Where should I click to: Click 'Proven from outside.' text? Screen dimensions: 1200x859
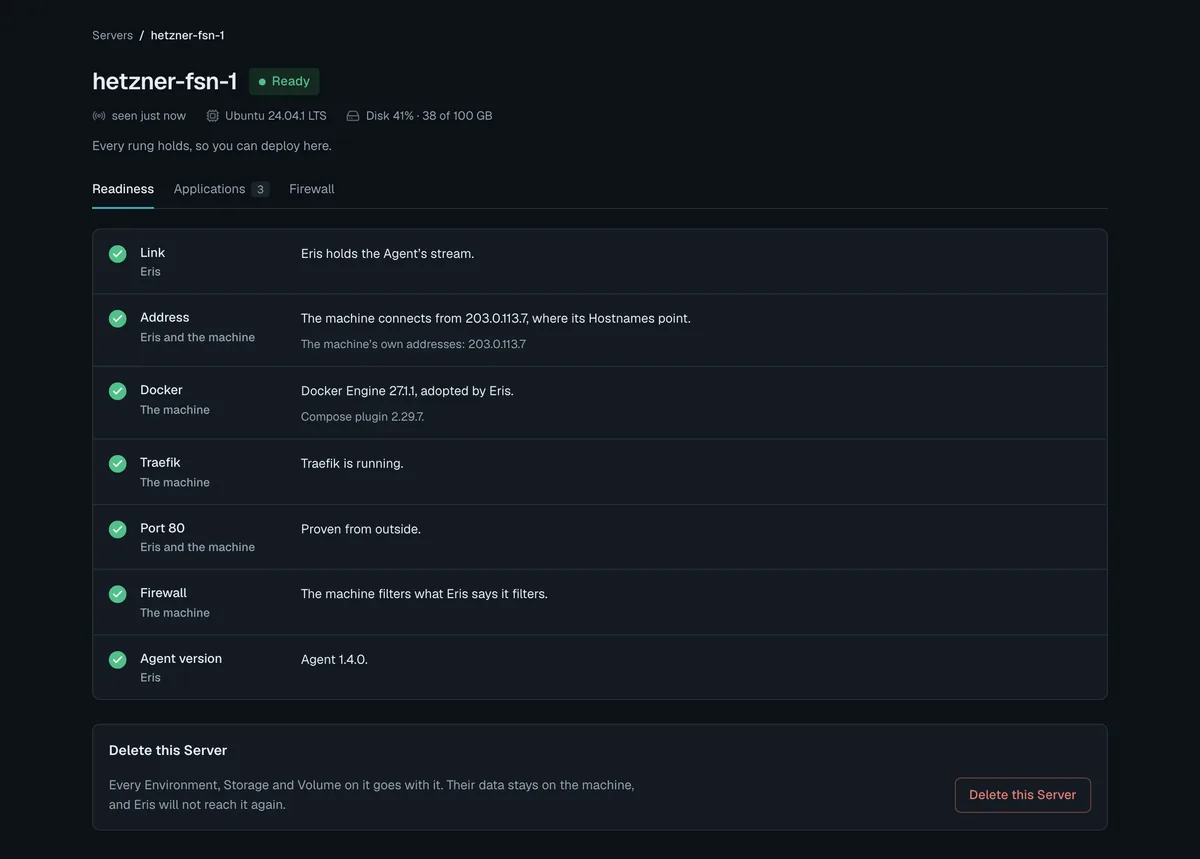[x=361, y=529]
